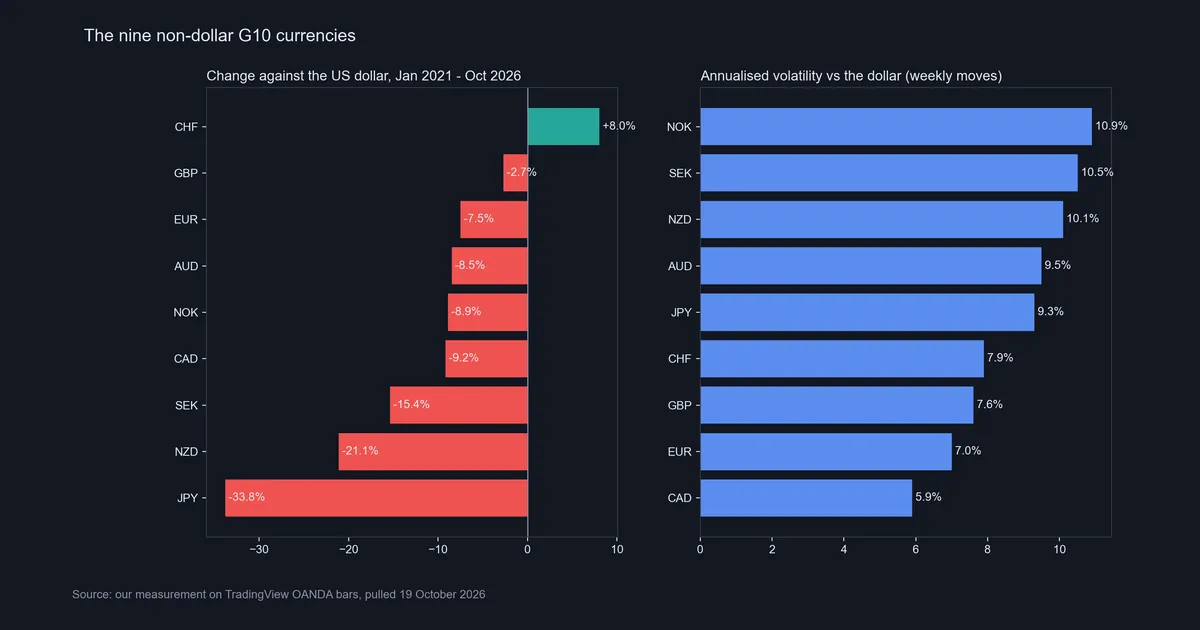Click the NOK 10.9% volatility bar
1200x630 pixels.
pos(896,127)
